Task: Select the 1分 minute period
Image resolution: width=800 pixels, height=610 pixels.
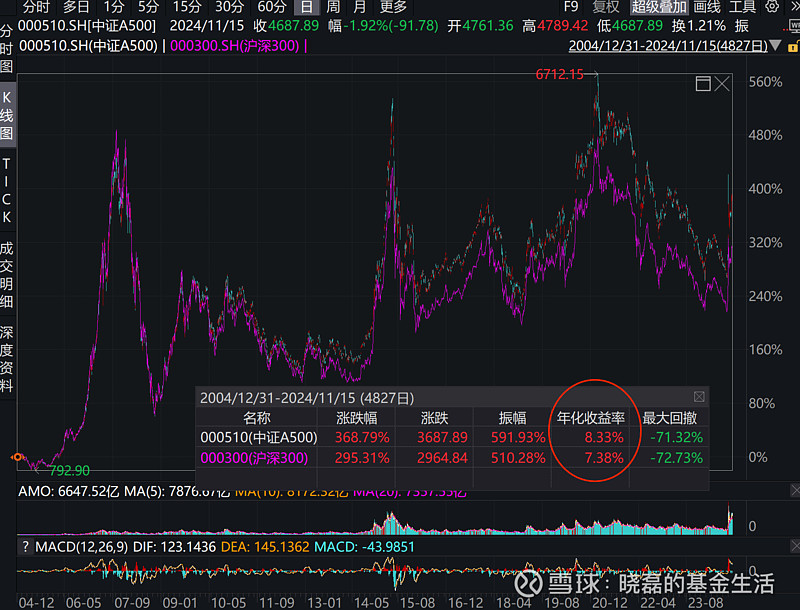Action: tap(113, 7)
